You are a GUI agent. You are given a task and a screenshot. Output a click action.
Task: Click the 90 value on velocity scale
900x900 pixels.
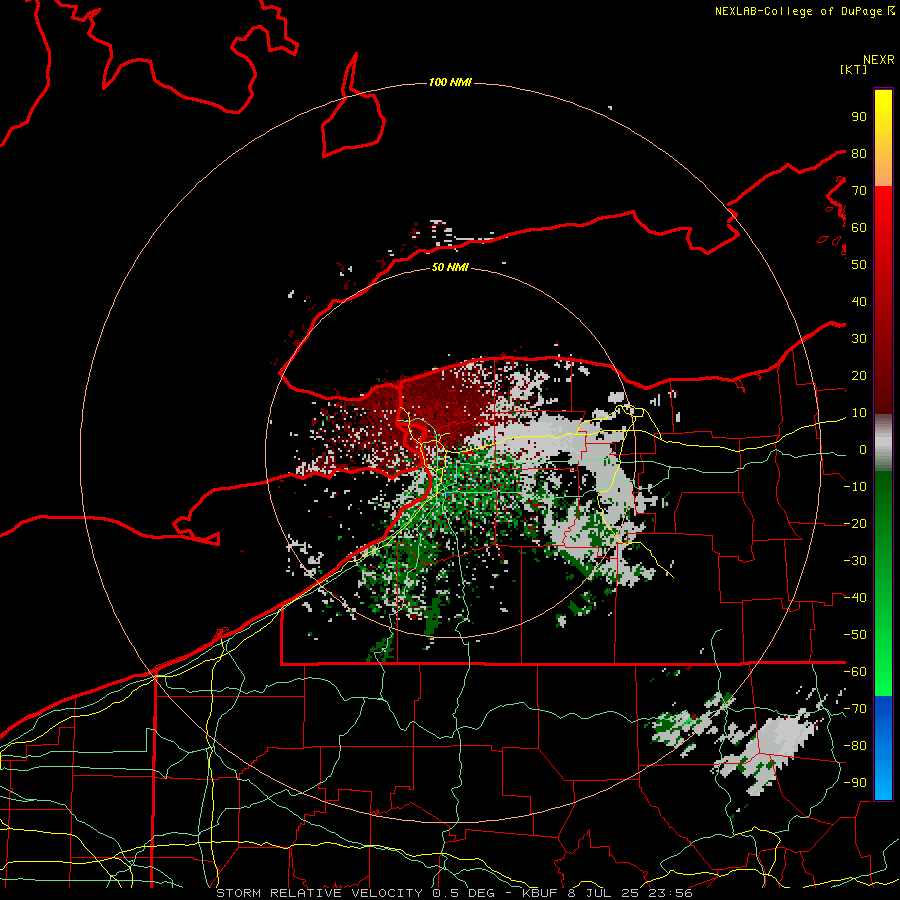point(859,117)
